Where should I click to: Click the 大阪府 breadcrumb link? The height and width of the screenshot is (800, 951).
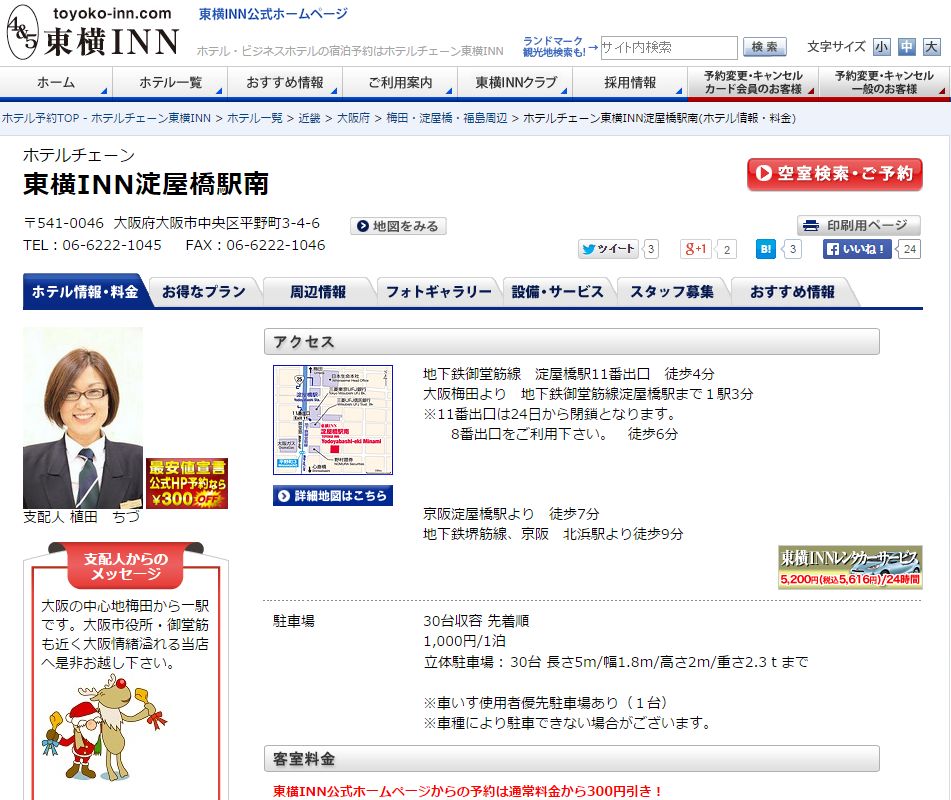pyautogui.click(x=353, y=118)
